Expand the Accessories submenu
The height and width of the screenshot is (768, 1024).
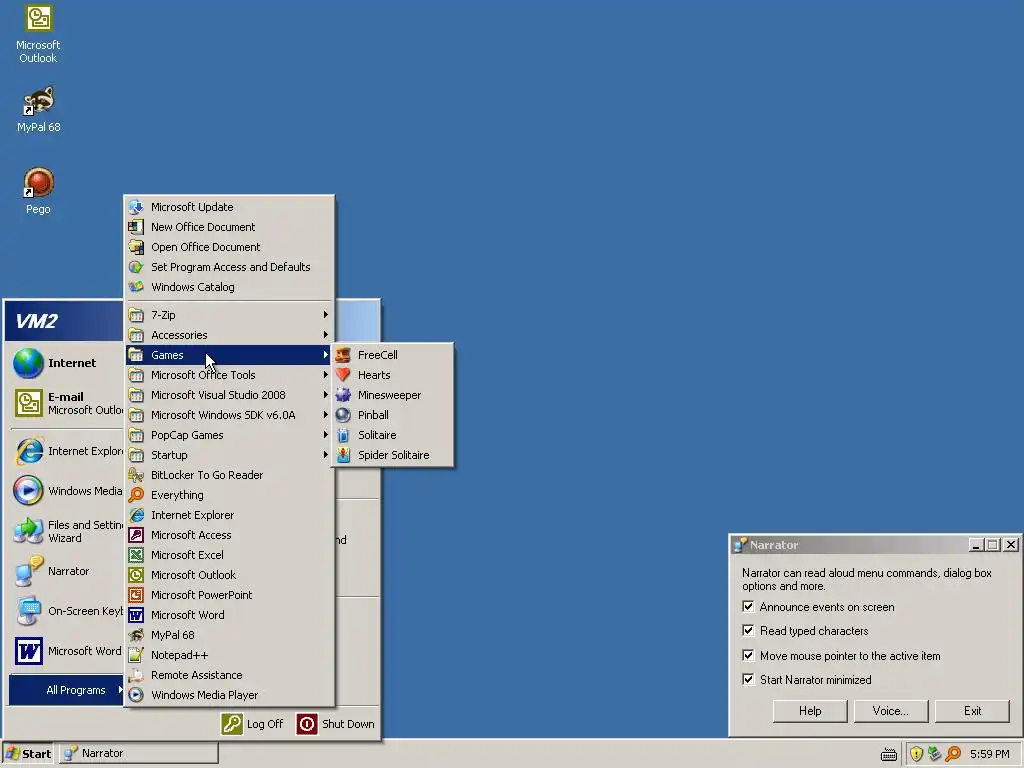[229, 335]
